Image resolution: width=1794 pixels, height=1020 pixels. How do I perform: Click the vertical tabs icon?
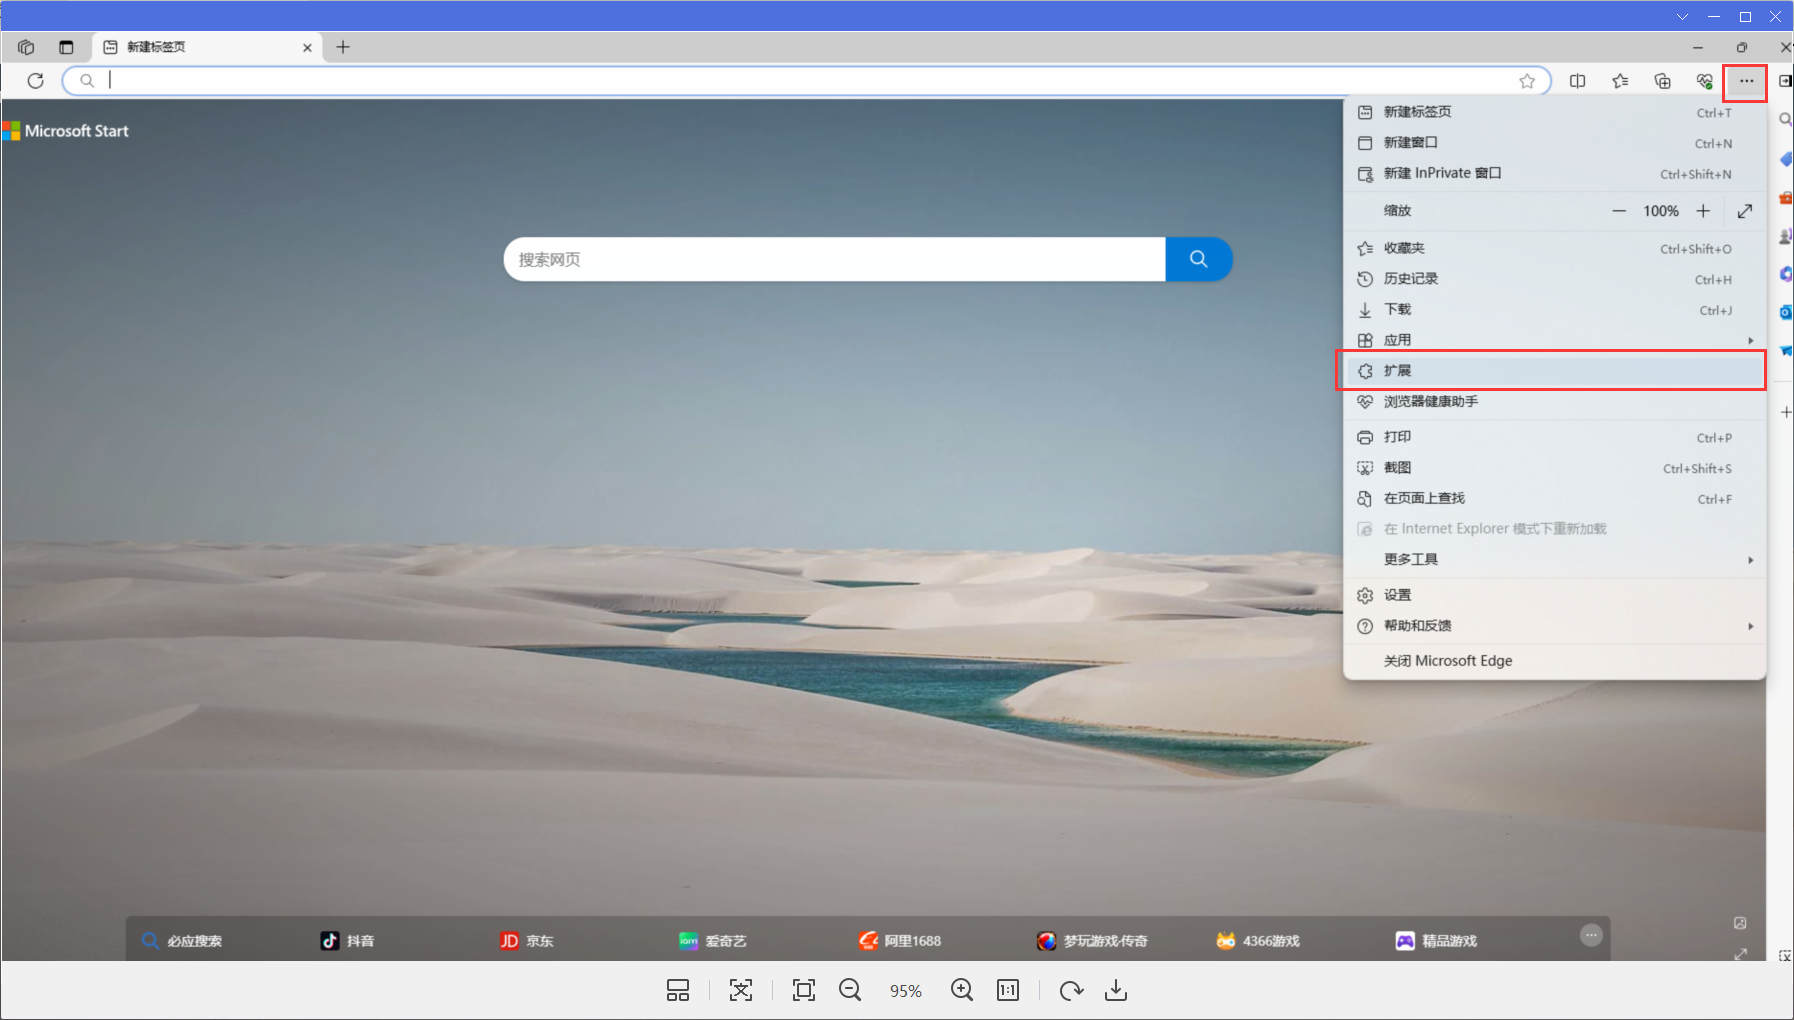click(66, 47)
